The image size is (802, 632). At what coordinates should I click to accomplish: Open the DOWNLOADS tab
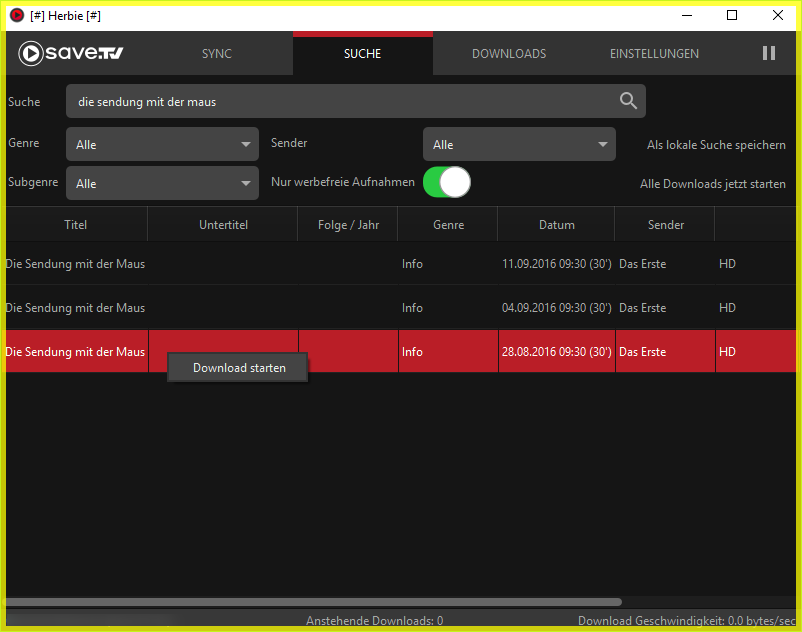pos(509,54)
